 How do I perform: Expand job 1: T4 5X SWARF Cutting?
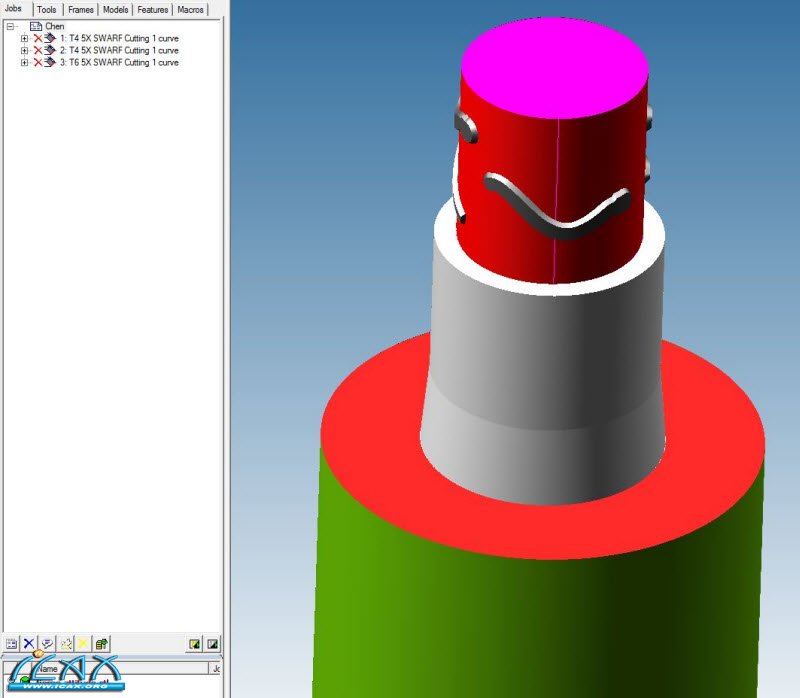pos(24,38)
